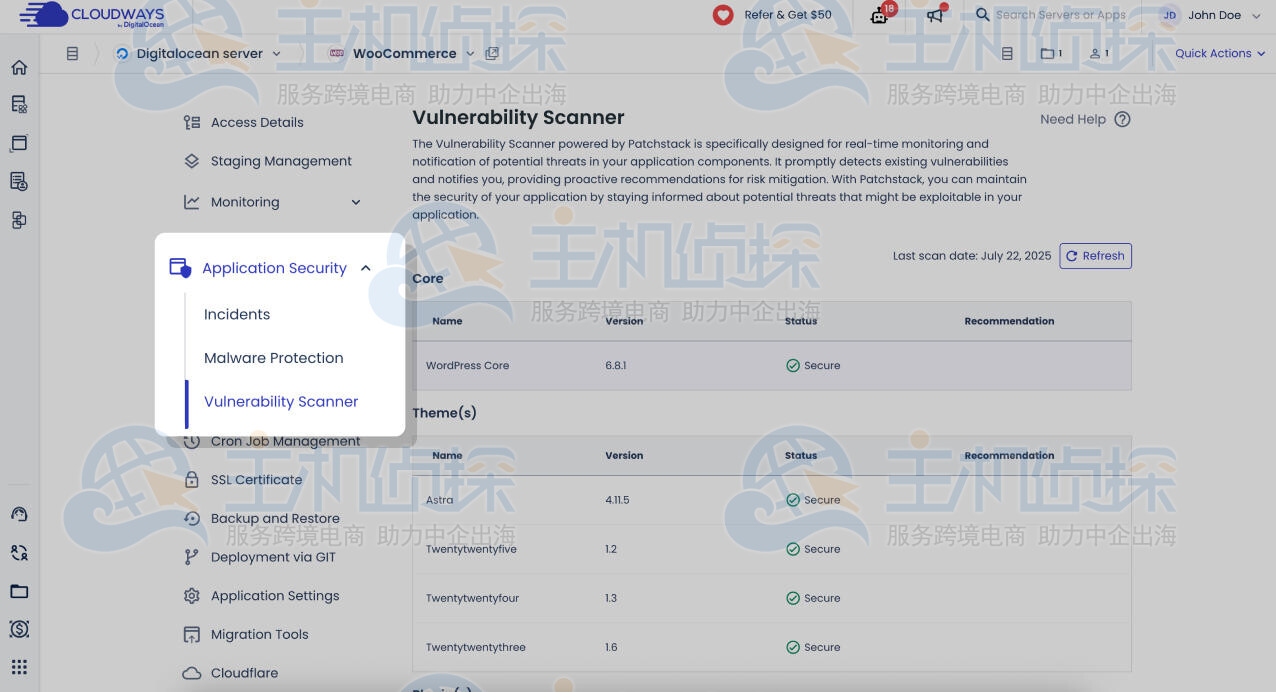Click the Secure status of WordPress Core

tap(813, 366)
